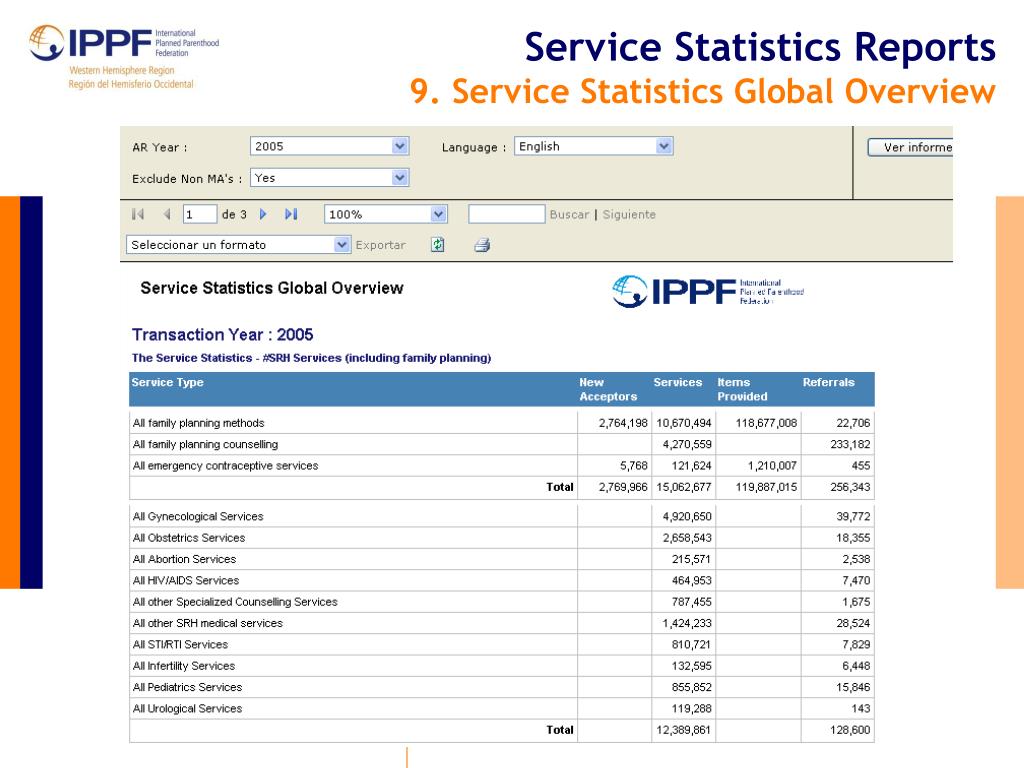
Task: Select the All Obstetrics Services row label
Action: (189, 538)
